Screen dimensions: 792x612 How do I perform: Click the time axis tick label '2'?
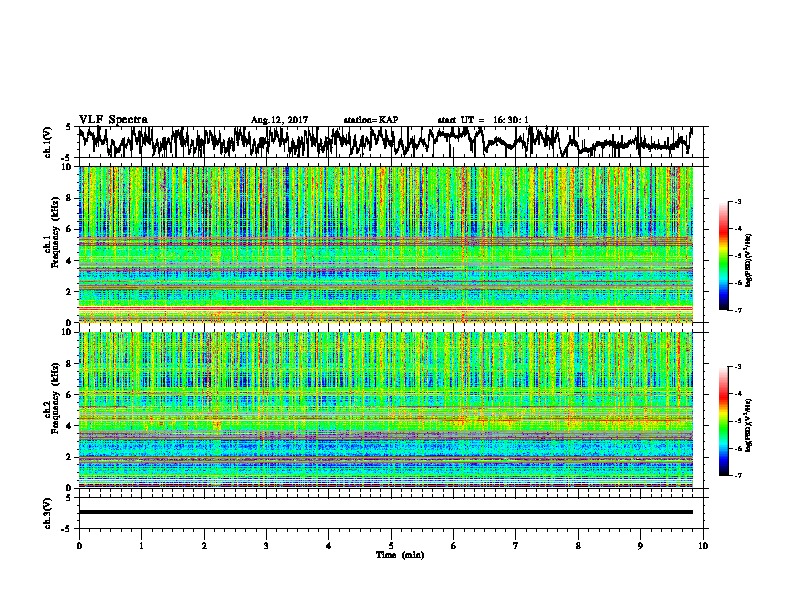(x=204, y=546)
